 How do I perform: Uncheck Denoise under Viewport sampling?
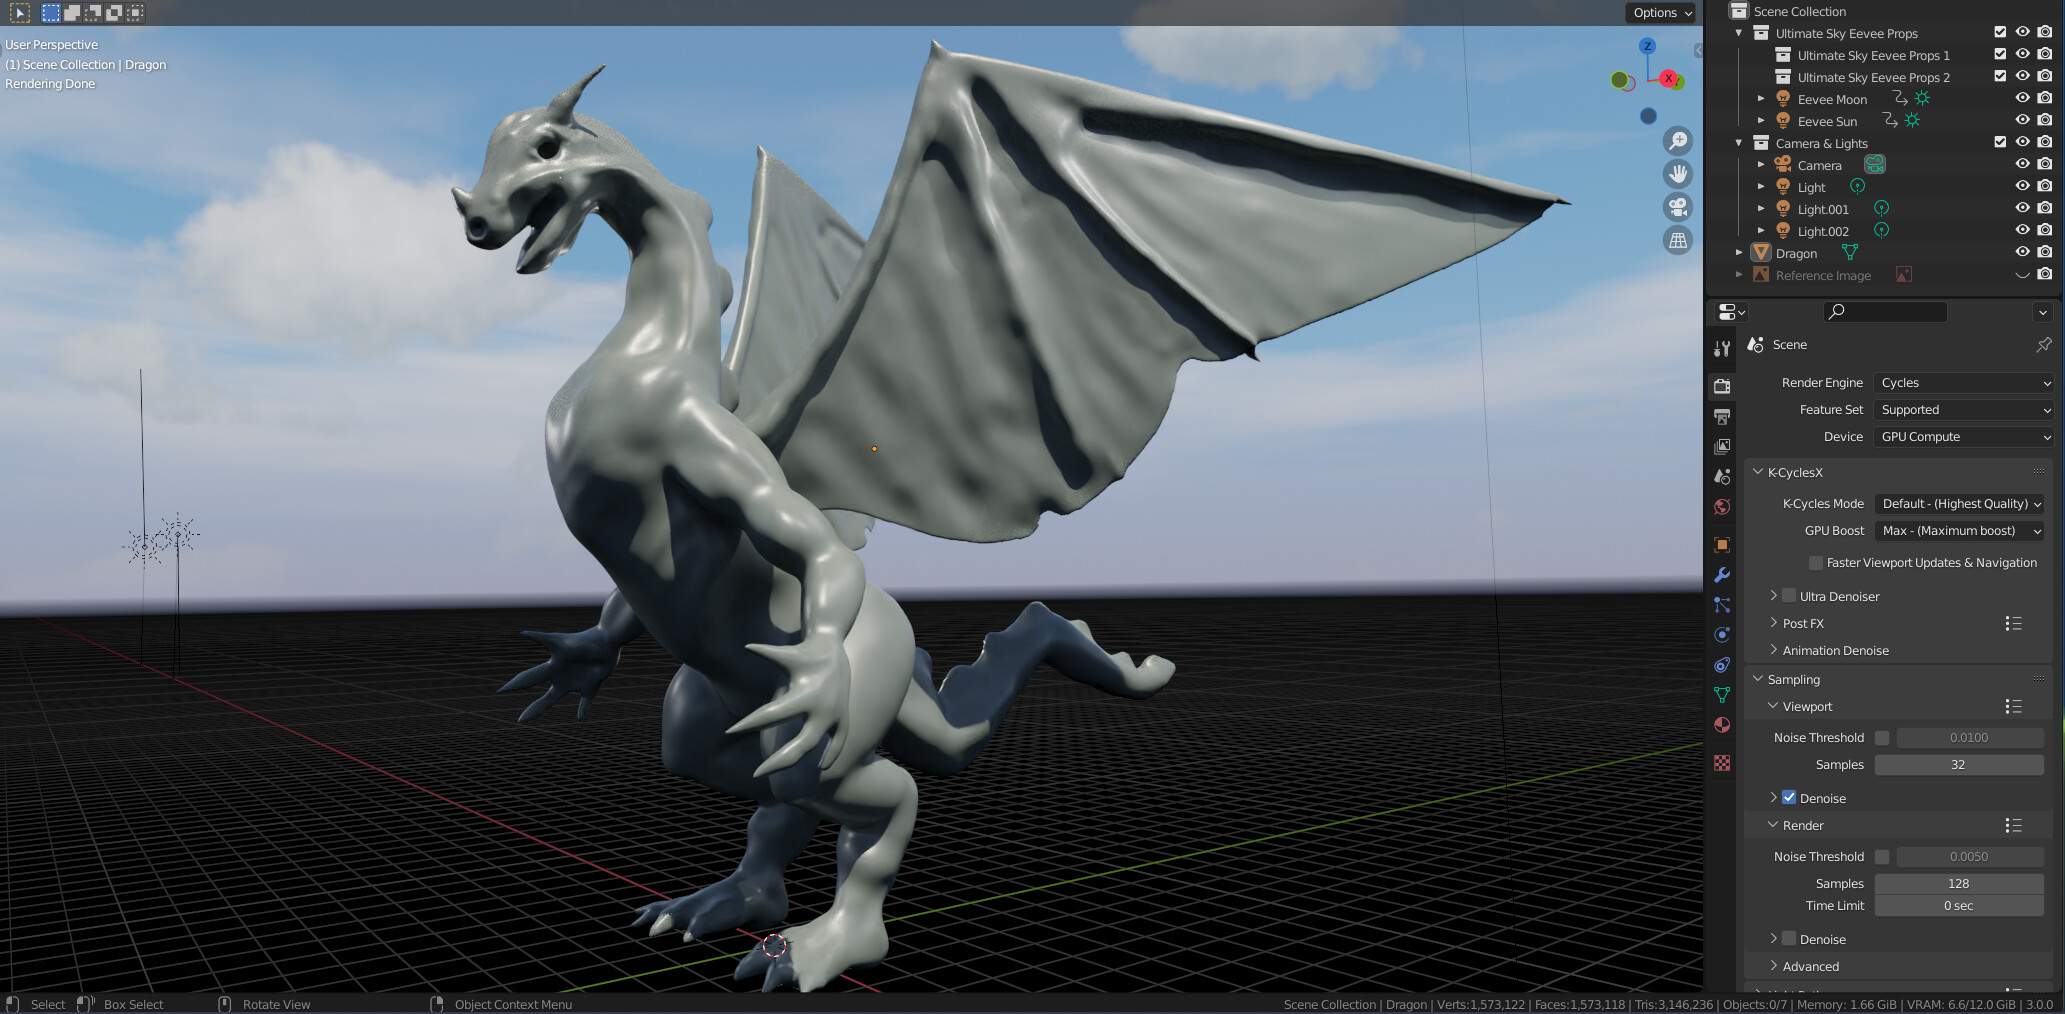pos(1788,797)
